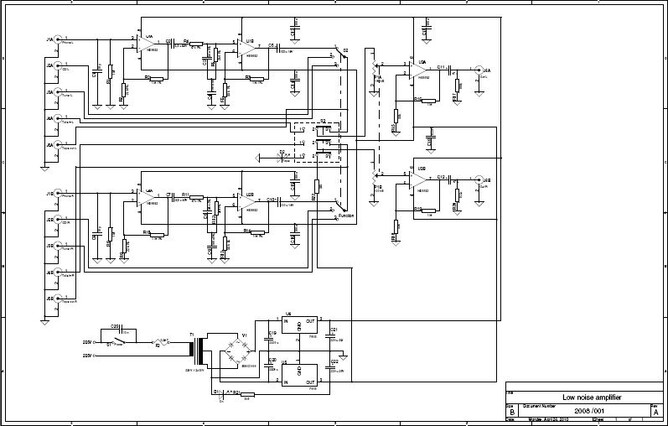Select the J5B output connector
Image resolution: width=668 pixels, height=426 pixels.
(479, 181)
